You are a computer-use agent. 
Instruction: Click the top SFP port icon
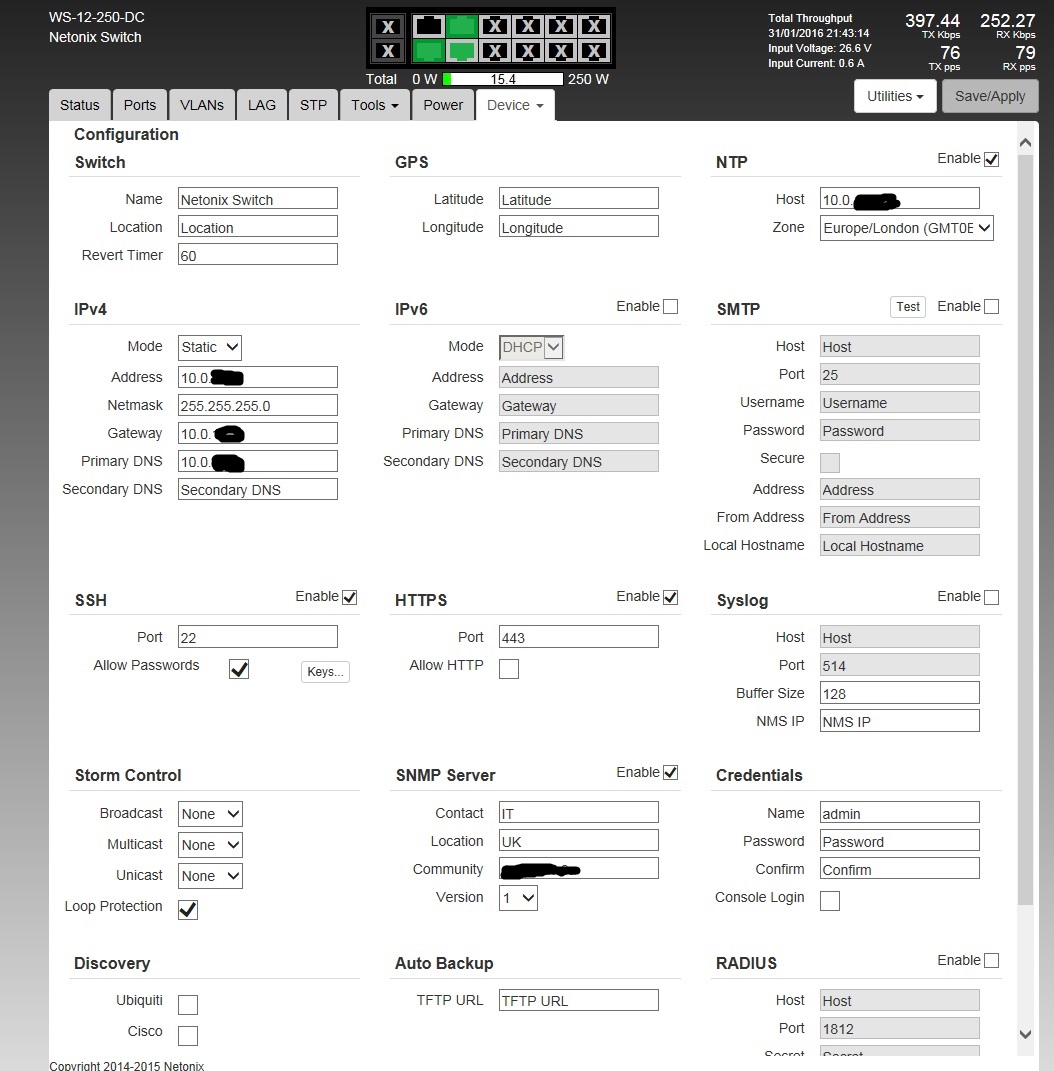388,26
